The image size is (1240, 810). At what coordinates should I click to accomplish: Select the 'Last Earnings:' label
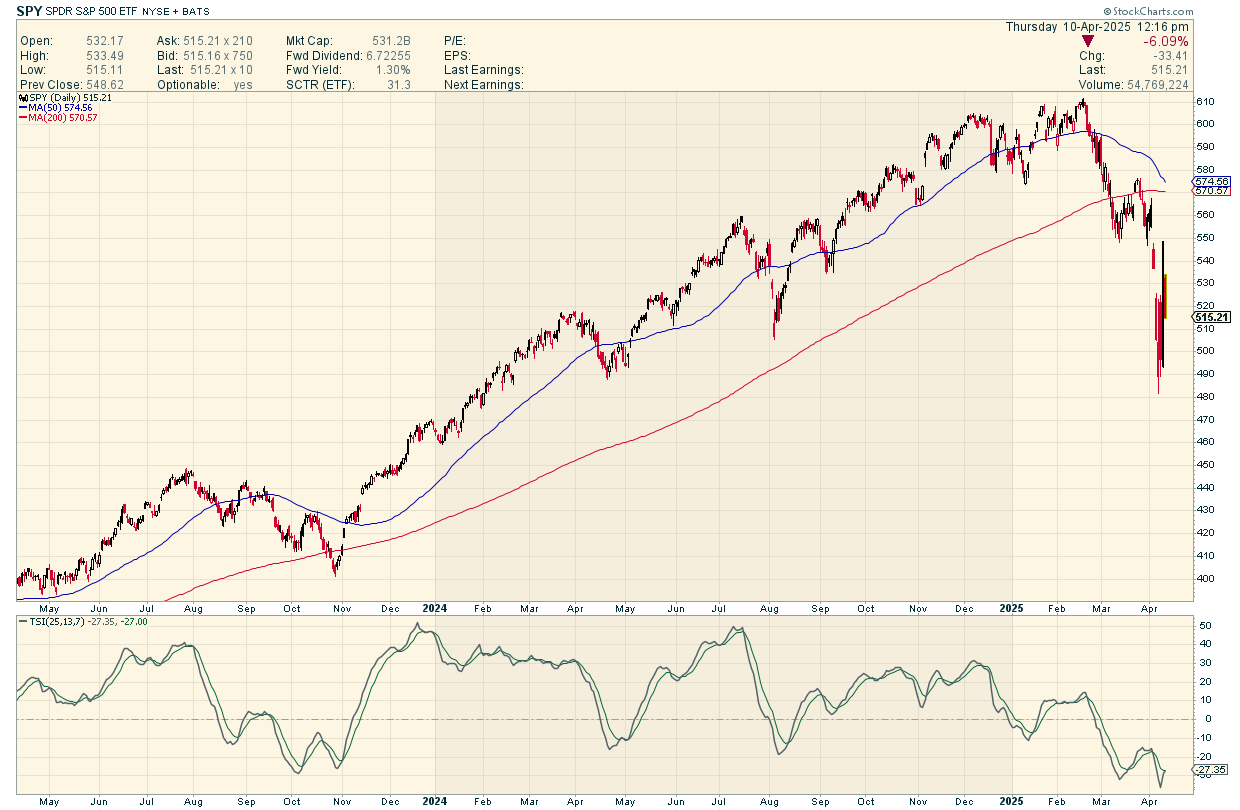point(483,70)
